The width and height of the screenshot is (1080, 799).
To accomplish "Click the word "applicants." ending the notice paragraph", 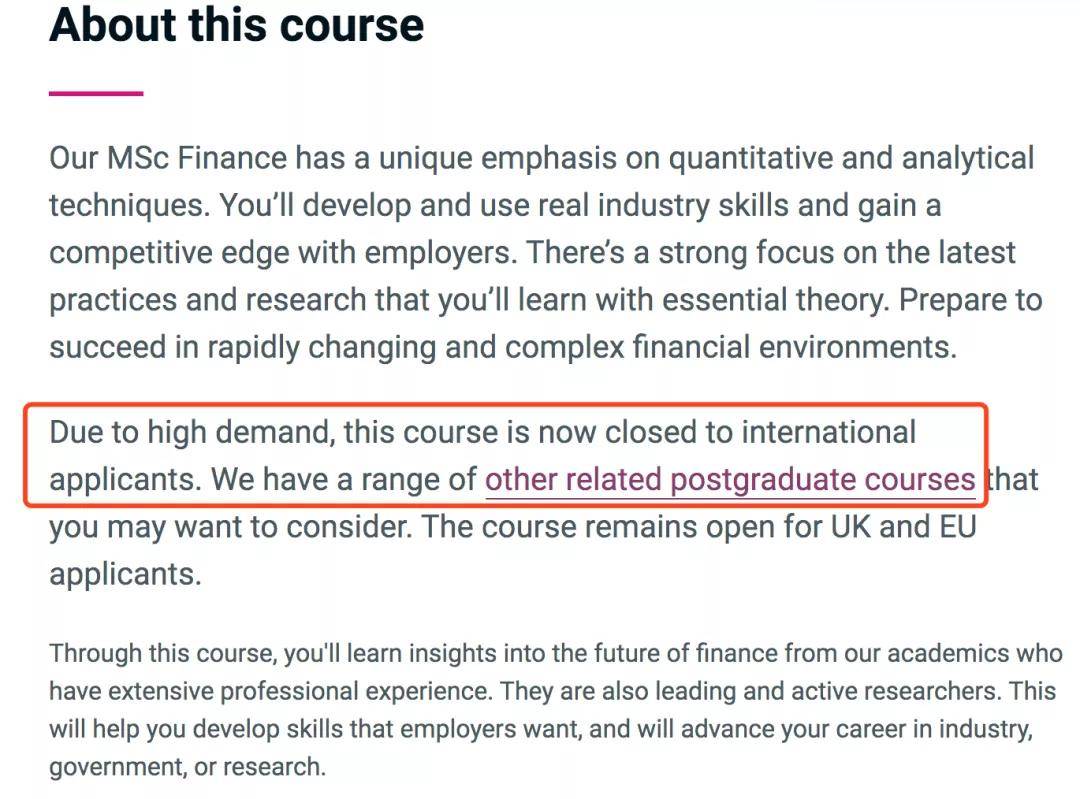I will pyautogui.click(x=125, y=574).
